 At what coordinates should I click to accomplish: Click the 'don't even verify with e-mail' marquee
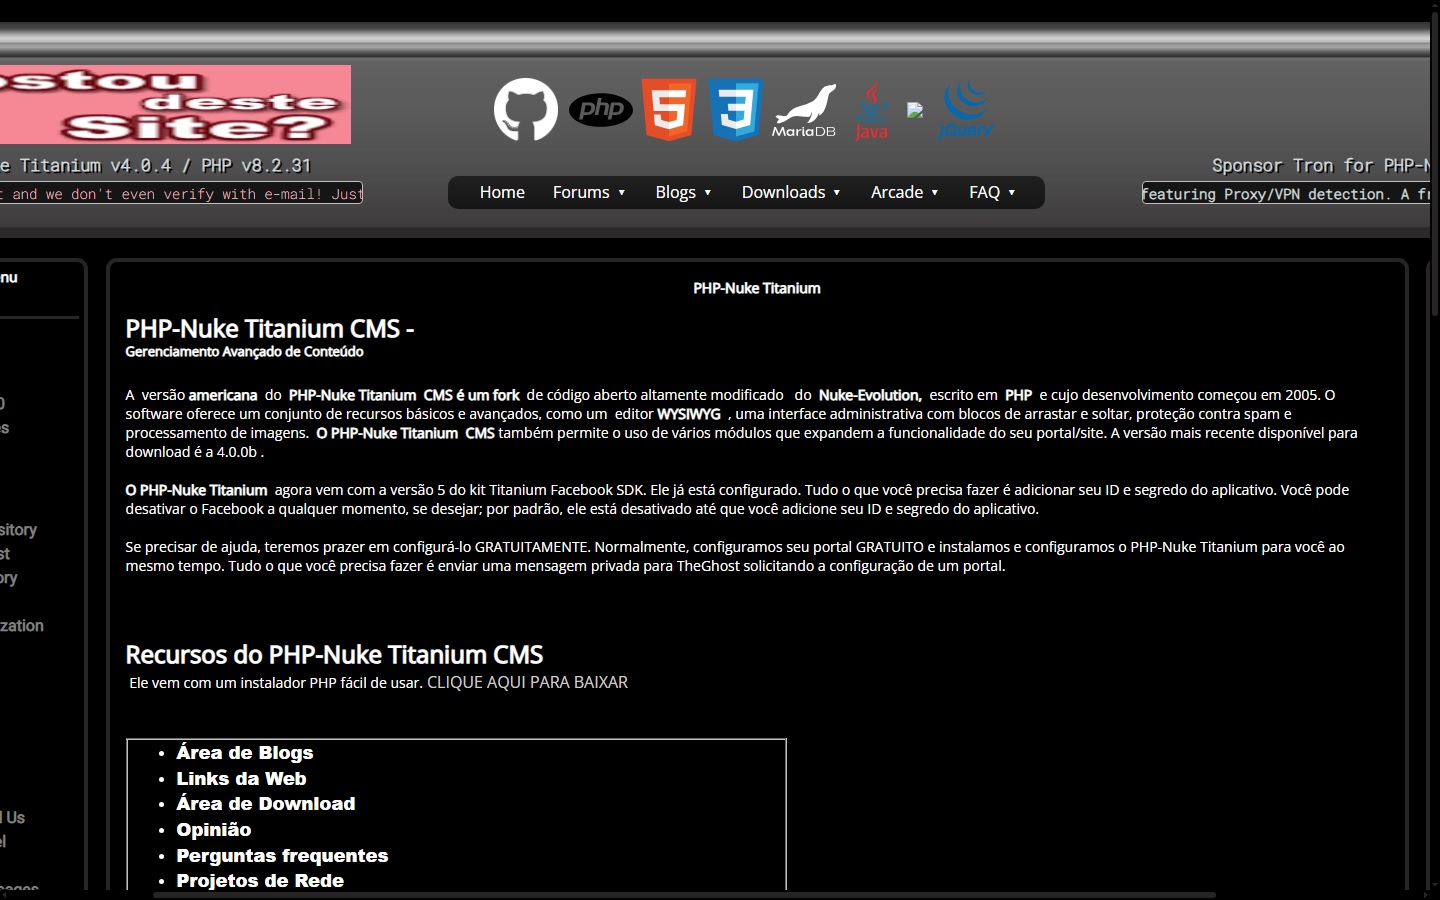tap(181, 193)
